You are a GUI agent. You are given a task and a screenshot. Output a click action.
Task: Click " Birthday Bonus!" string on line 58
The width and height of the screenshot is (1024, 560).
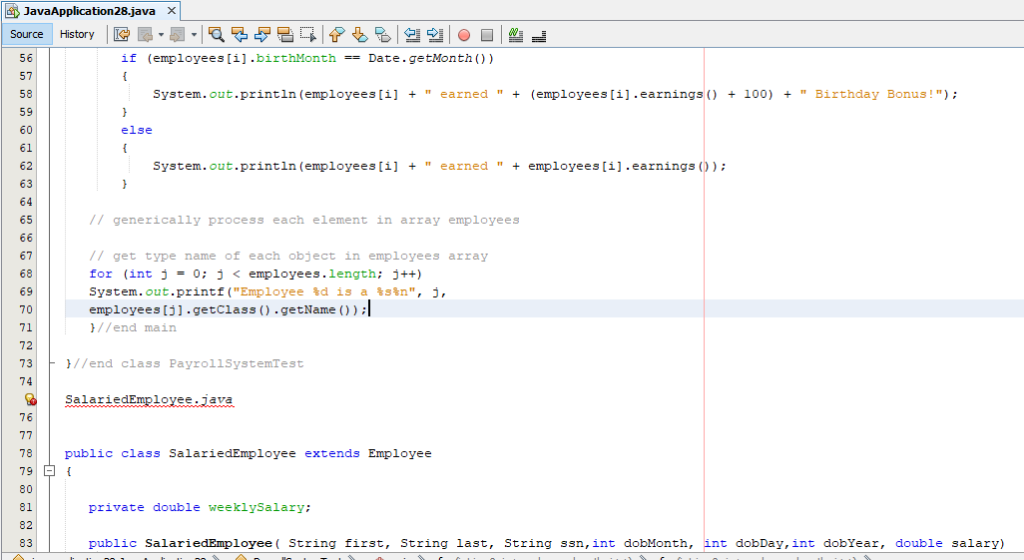click(x=871, y=94)
